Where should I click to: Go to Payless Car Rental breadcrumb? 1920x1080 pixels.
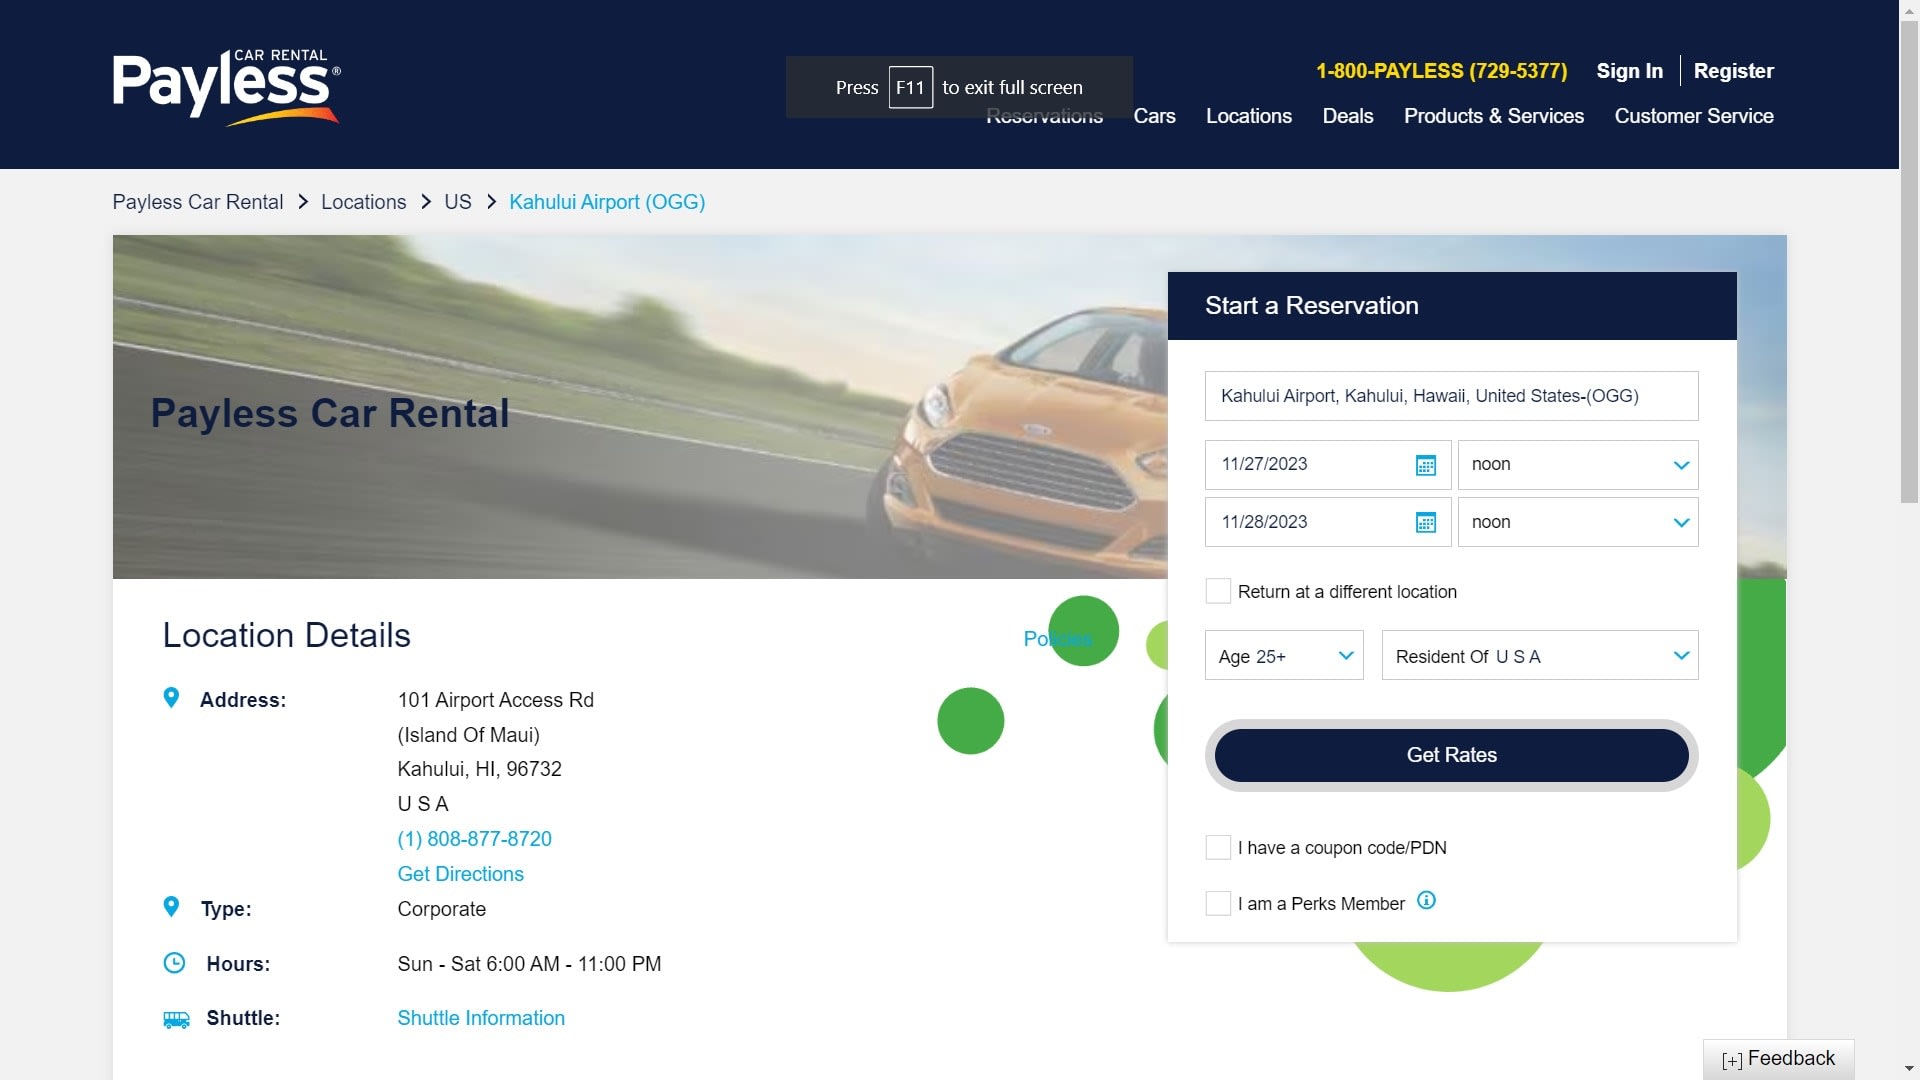[198, 202]
